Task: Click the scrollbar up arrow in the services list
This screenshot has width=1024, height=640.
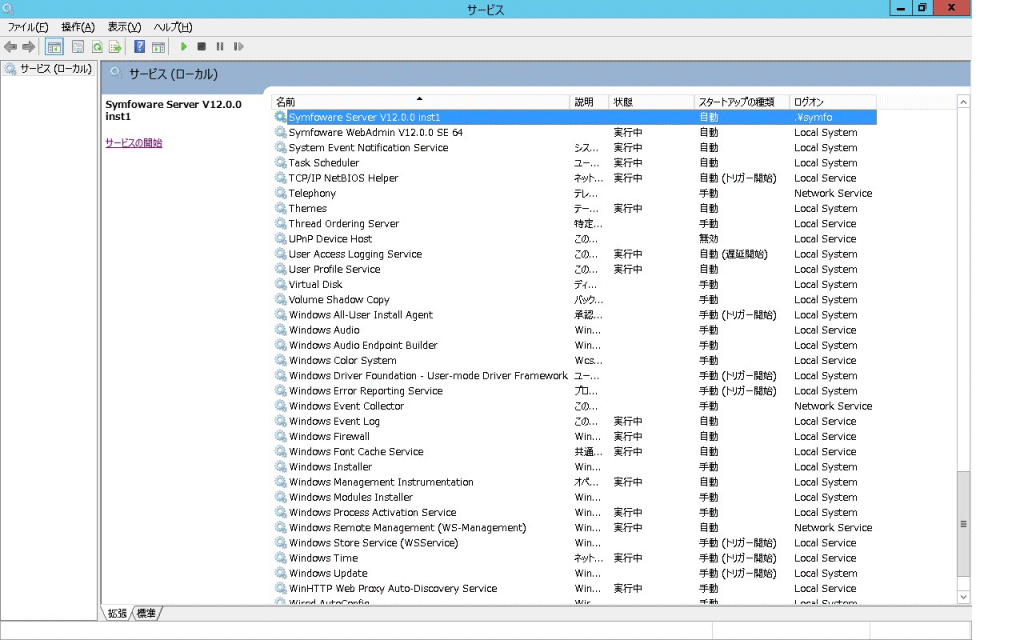Action: click(x=963, y=102)
